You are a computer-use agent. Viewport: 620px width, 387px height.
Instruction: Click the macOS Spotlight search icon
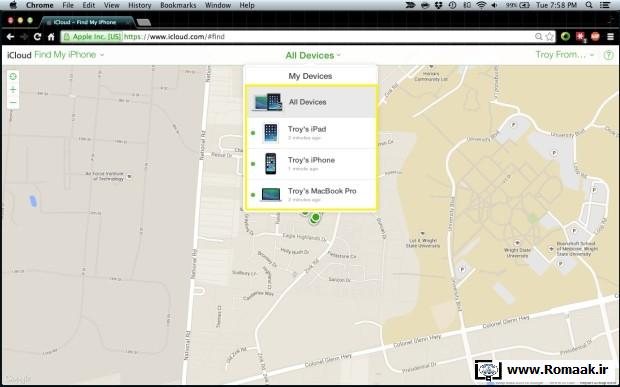pos(589,5)
